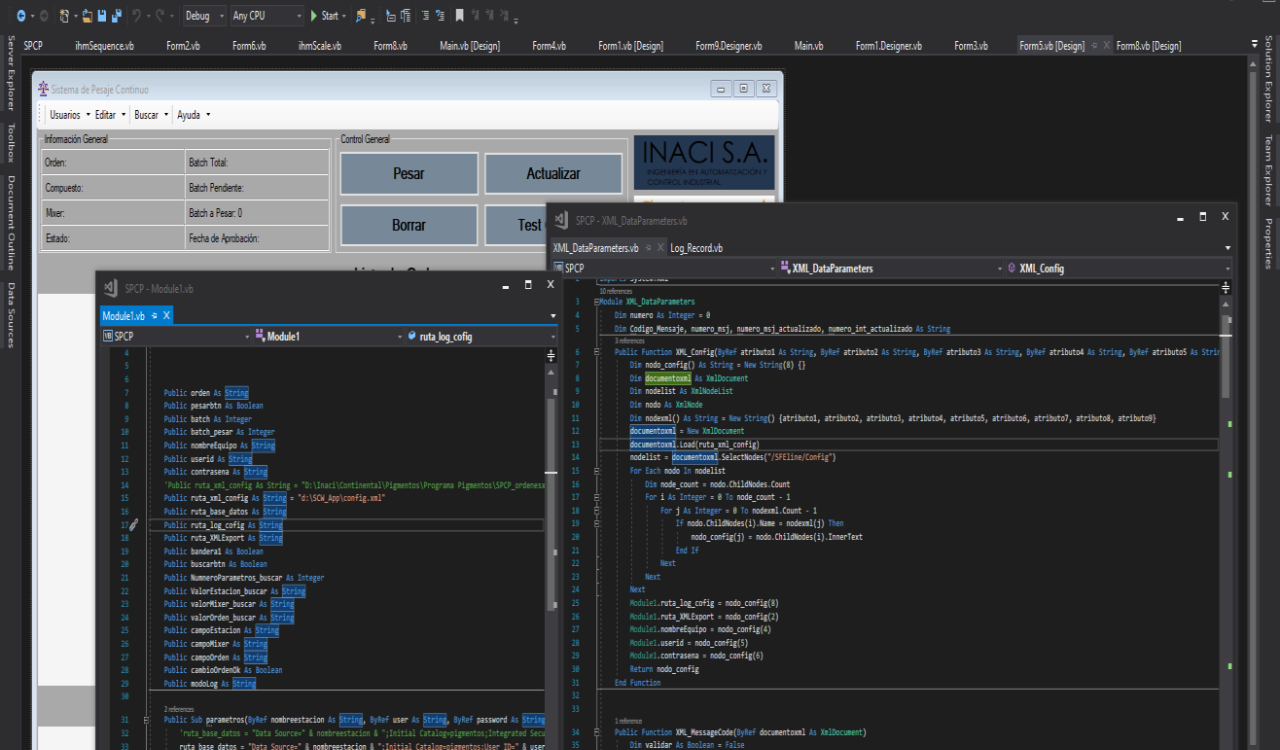This screenshot has height=750, width=1280.
Task: Collapse the XML_Config function outline
Action: [x=597, y=352]
